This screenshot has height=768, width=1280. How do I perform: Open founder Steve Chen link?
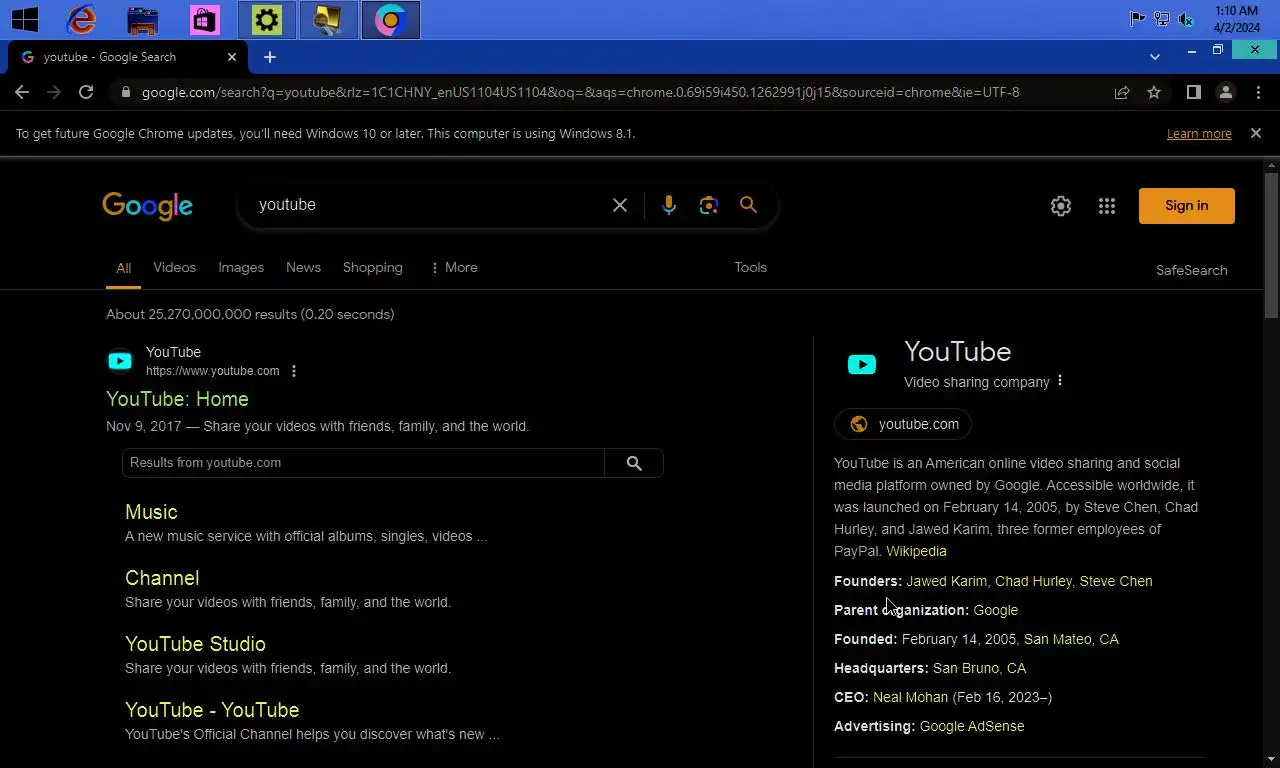point(1116,581)
